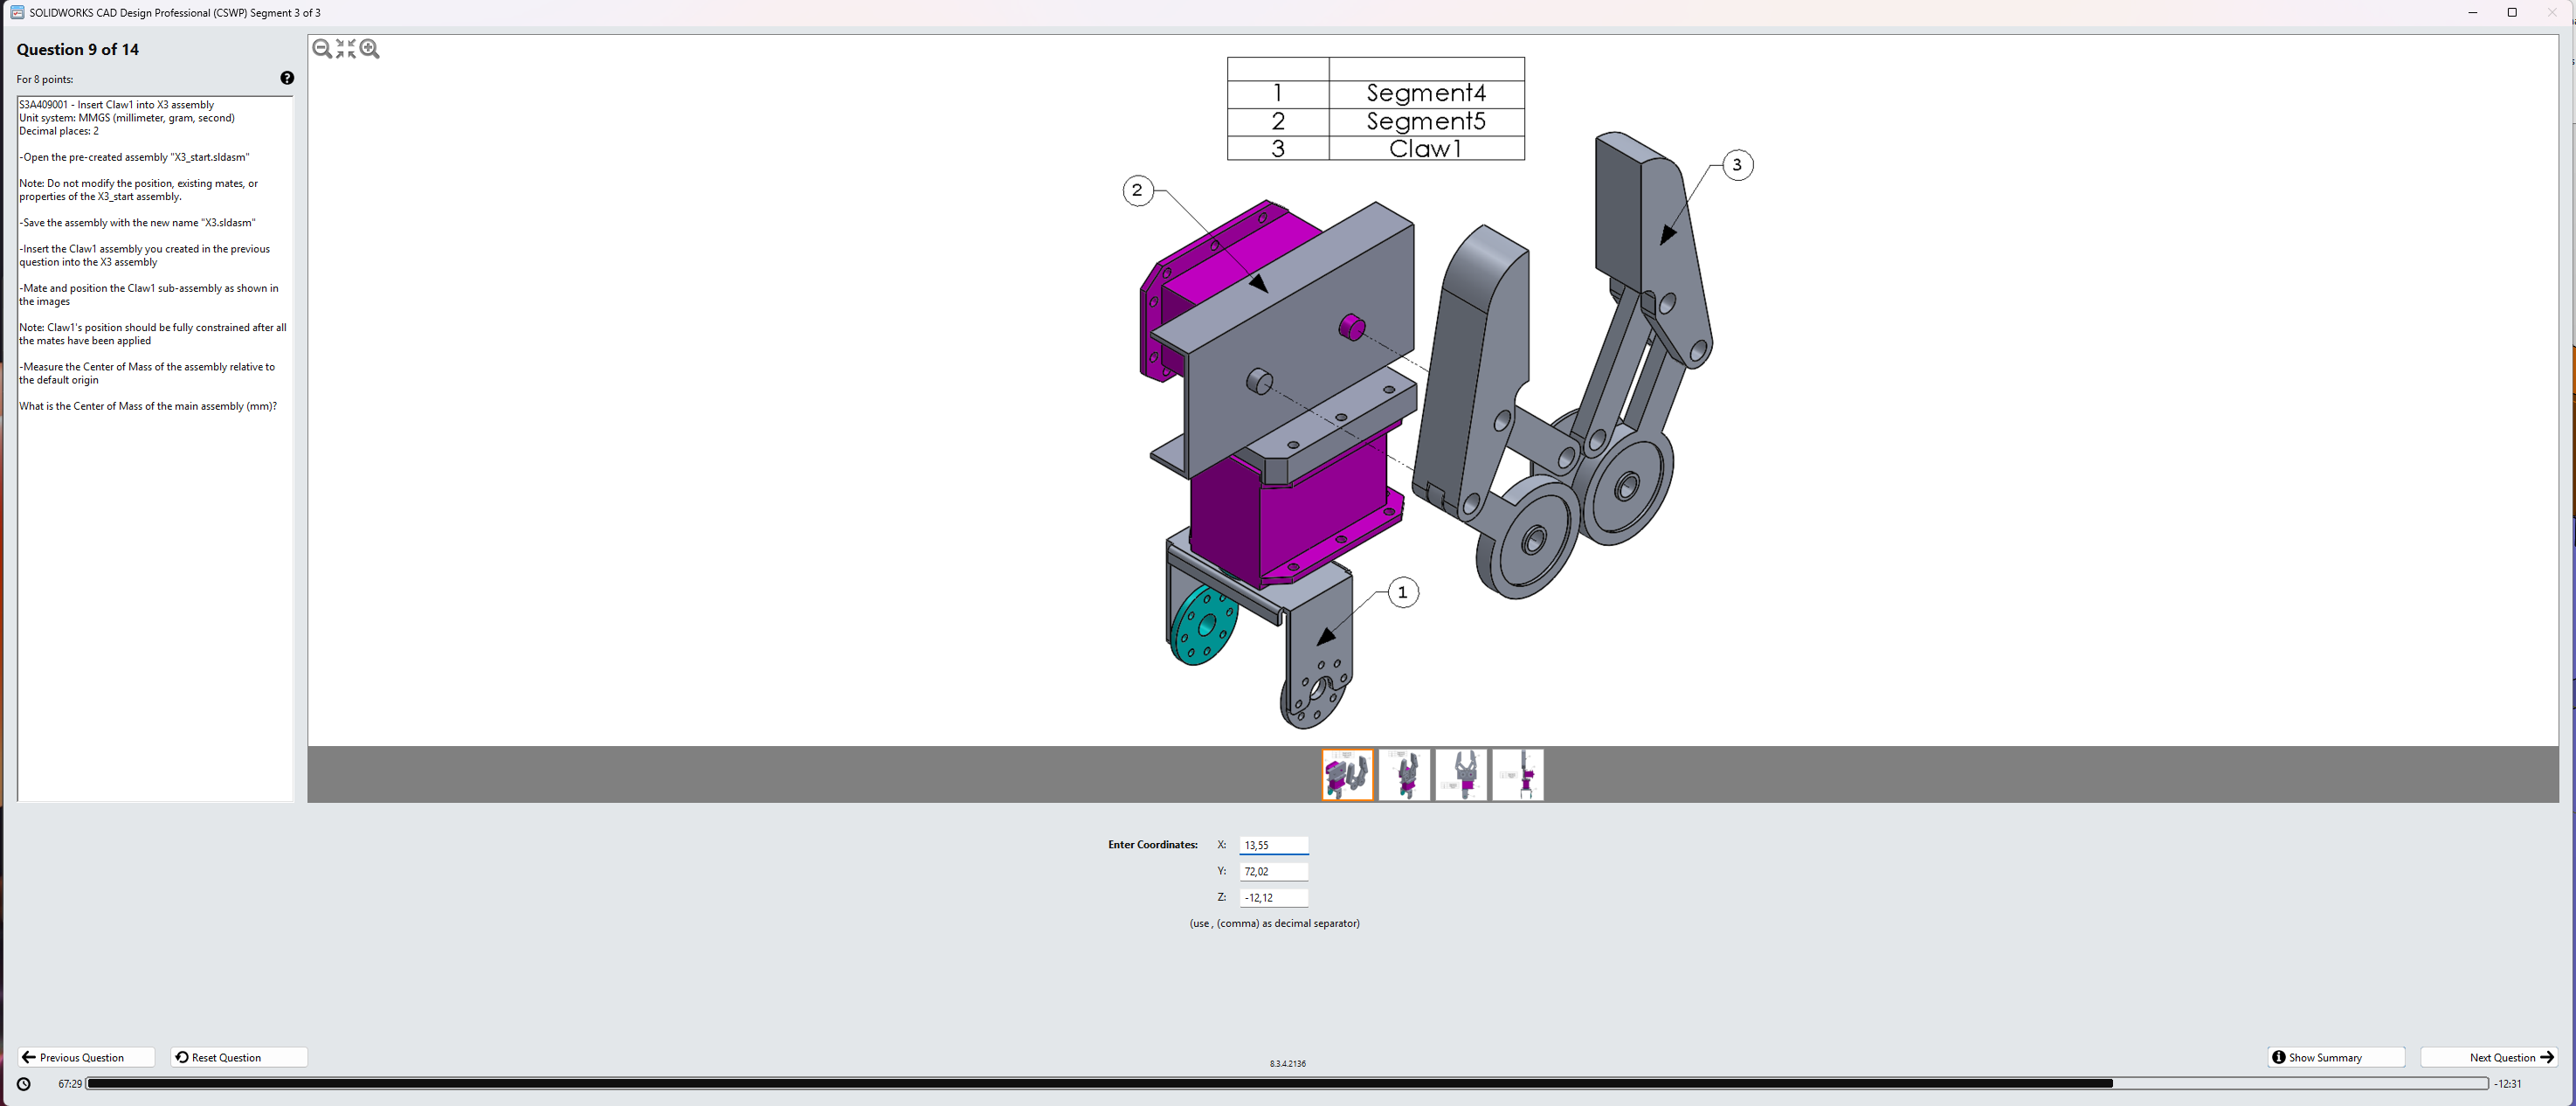Select the first exploded view thumbnail

coord(1347,774)
